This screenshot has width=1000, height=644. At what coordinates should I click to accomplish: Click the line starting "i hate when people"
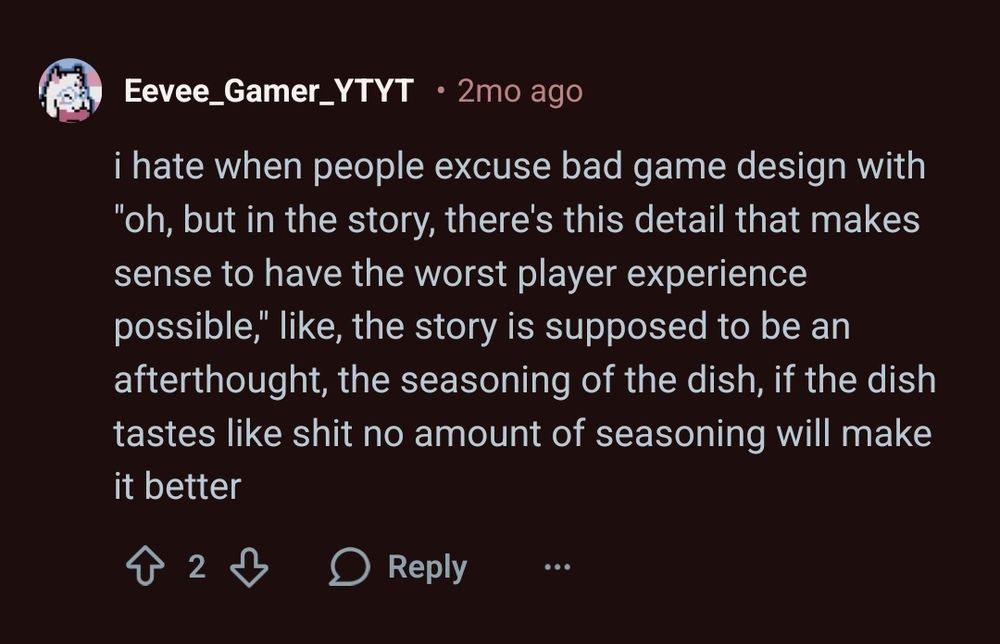(520, 166)
